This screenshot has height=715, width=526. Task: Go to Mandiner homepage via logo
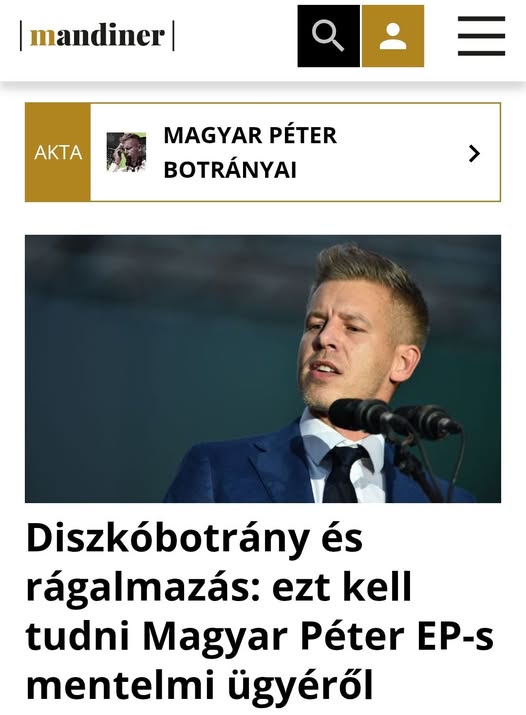pos(97,36)
